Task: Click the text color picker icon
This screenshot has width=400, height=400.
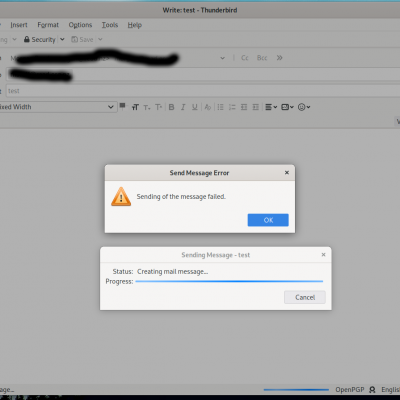Action: click(123, 106)
